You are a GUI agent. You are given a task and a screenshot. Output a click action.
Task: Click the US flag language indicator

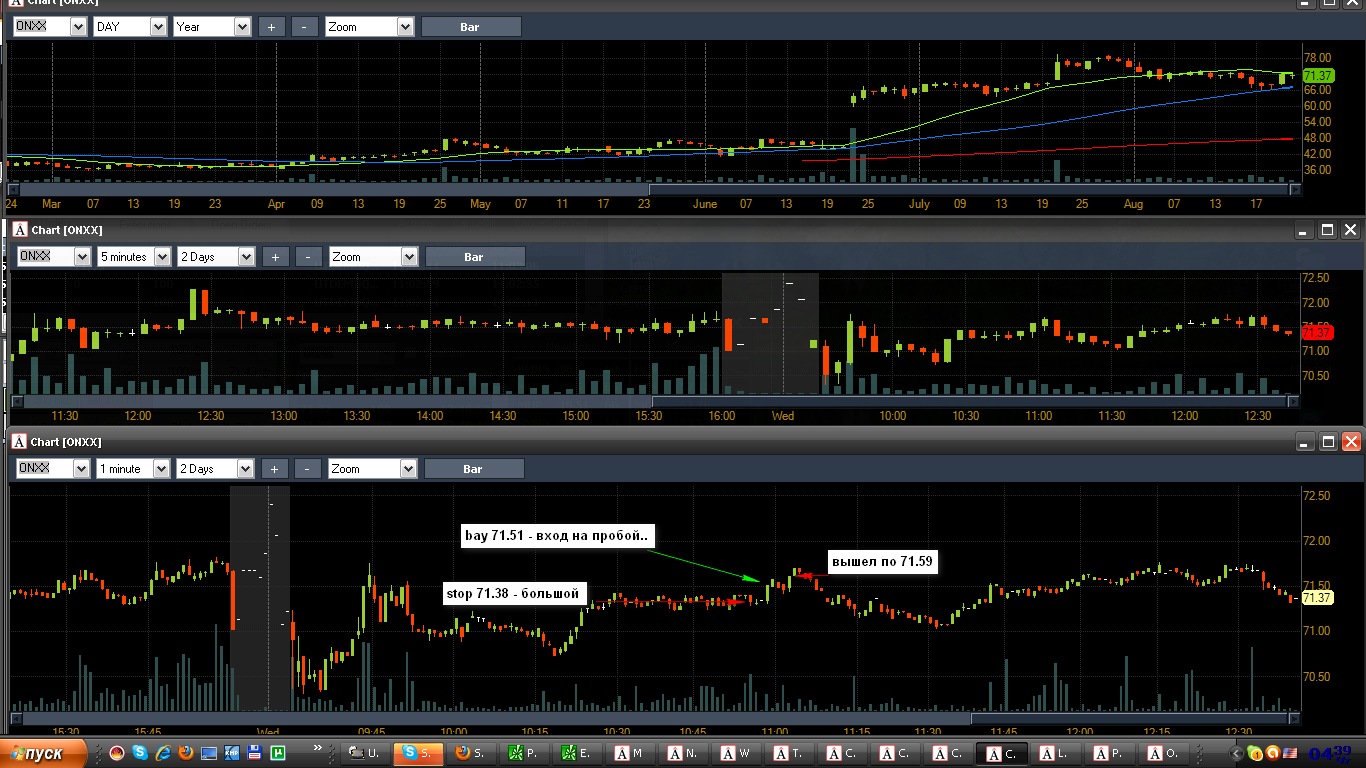click(1290, 753)
